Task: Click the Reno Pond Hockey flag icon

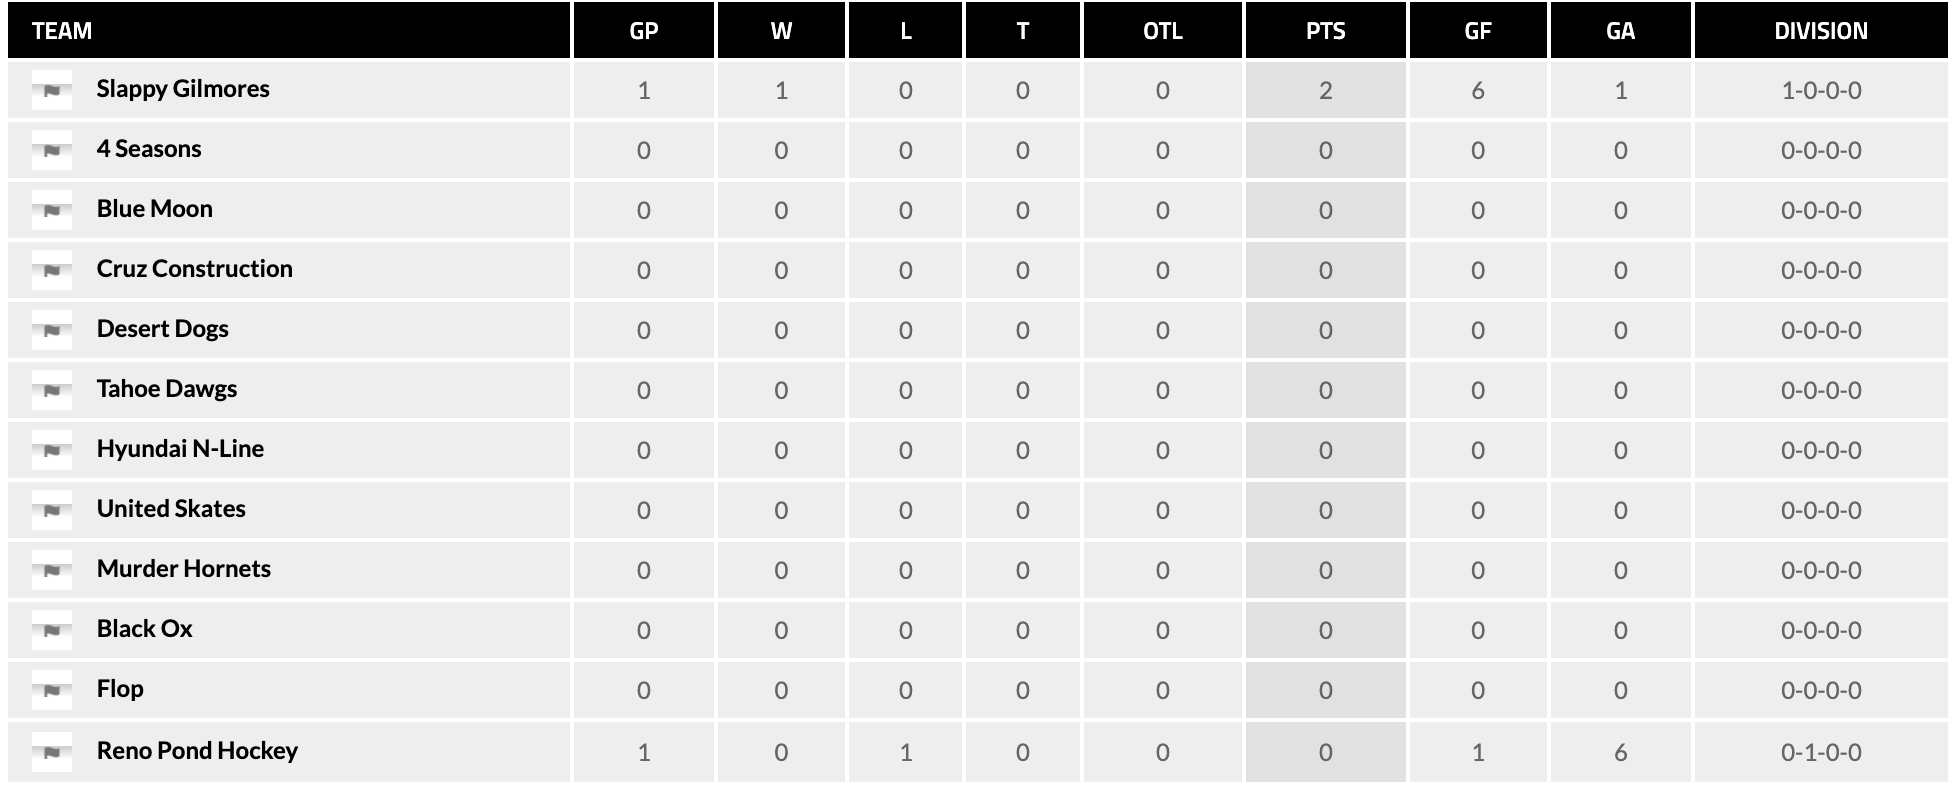Action: [52, 753]
